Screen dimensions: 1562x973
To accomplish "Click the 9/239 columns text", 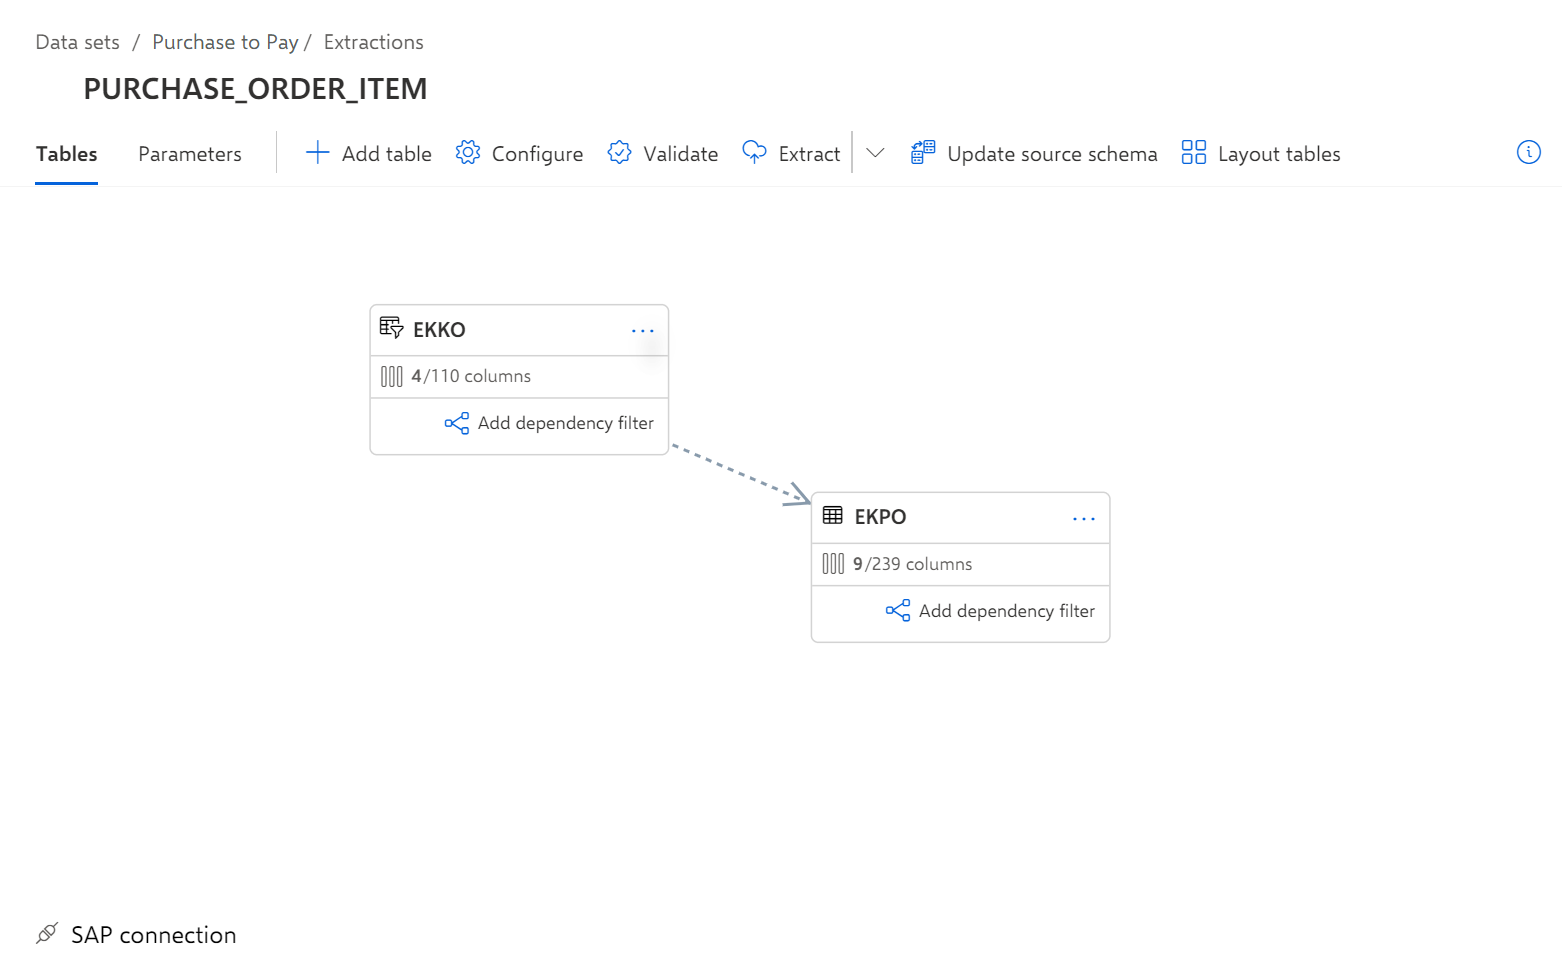I will [x=912, y=564].
